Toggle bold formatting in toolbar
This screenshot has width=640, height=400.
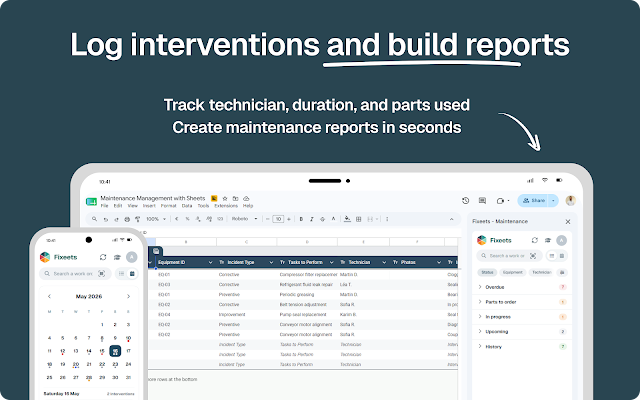[301, 219]
